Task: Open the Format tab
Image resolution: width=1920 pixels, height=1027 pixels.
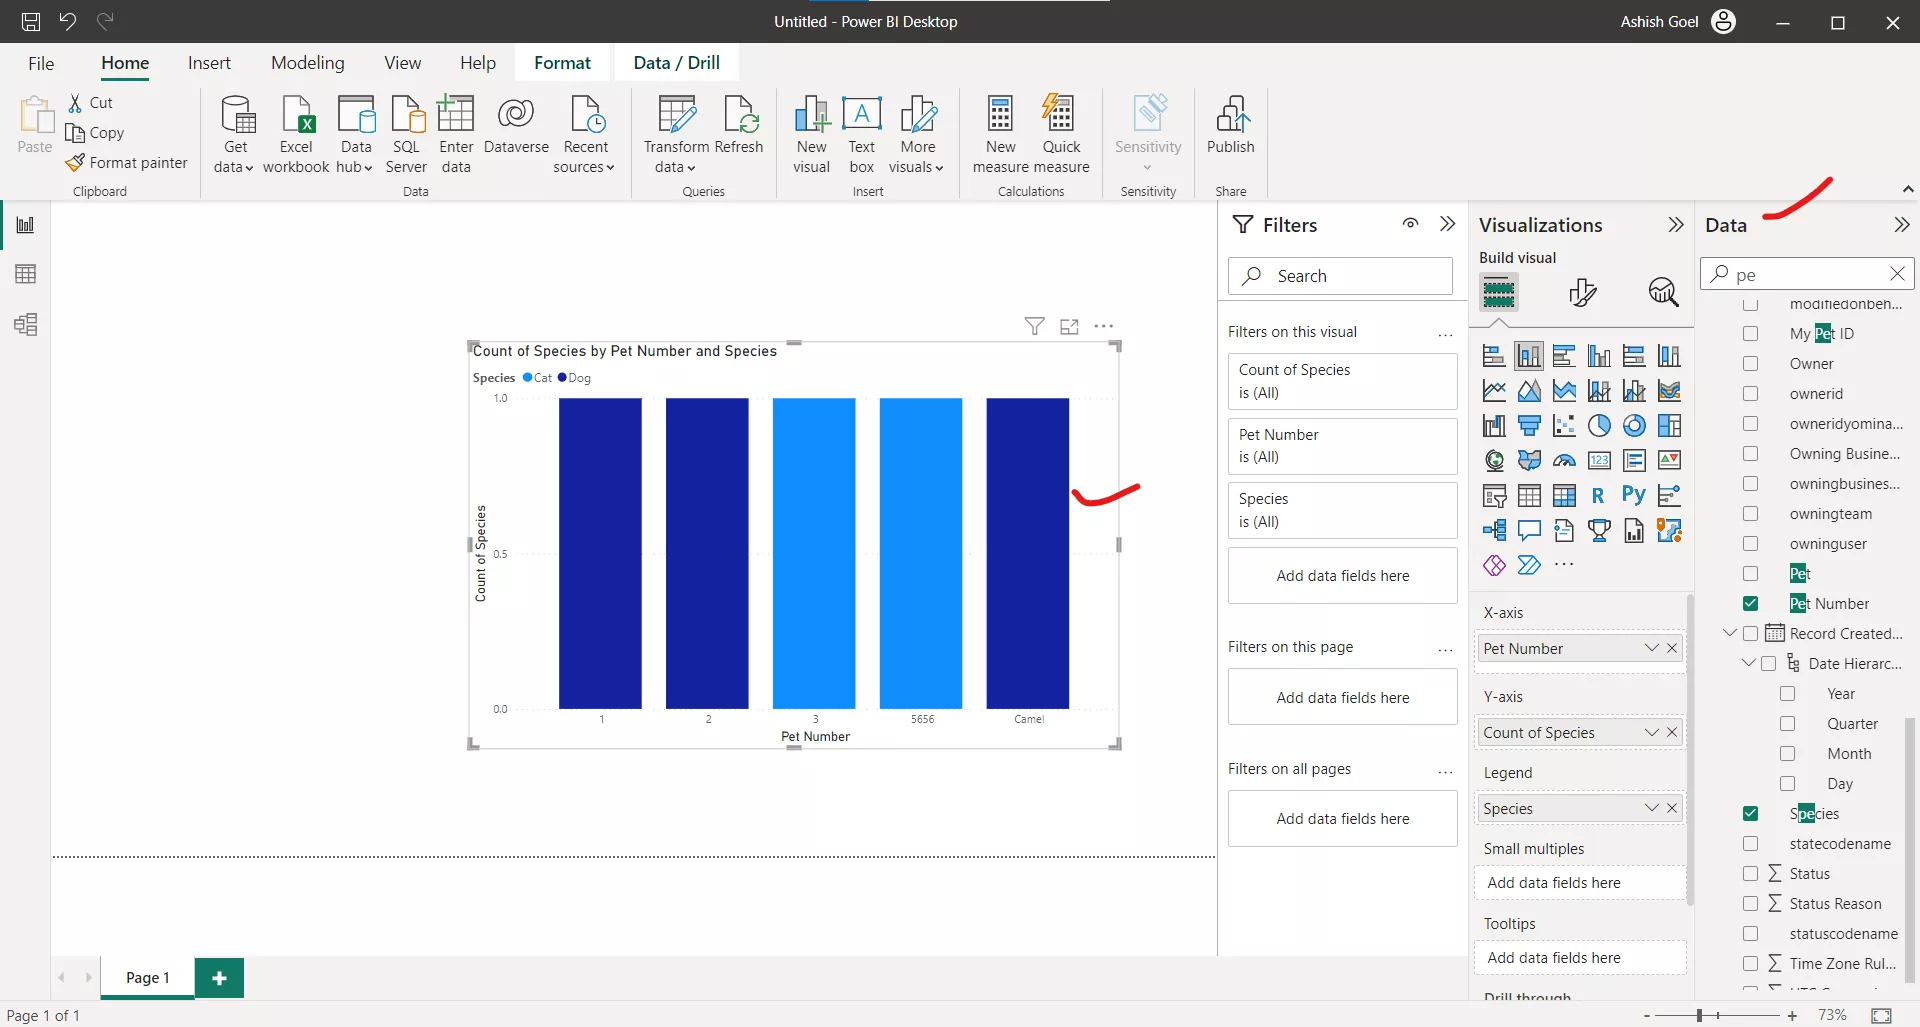Action: [563, 62]
